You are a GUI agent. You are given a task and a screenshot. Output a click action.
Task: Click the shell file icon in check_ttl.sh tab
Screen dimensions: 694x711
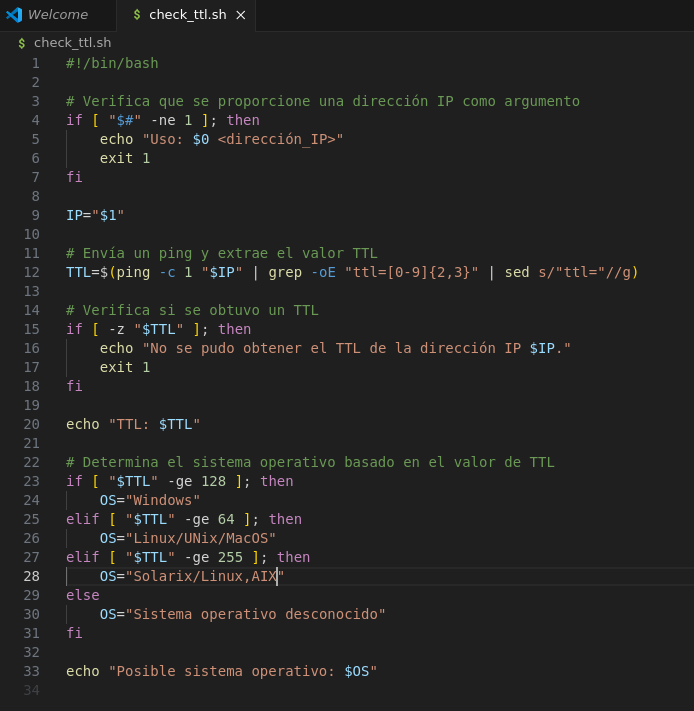click(x=136, y=15)
